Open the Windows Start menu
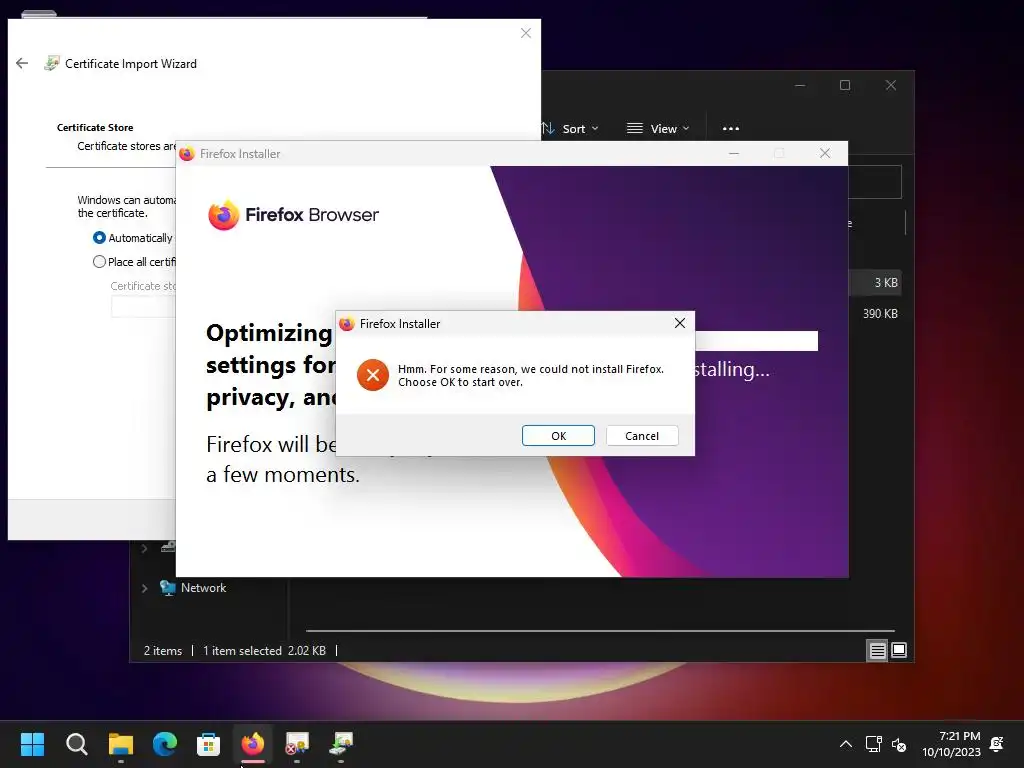 tap(32, 744)
